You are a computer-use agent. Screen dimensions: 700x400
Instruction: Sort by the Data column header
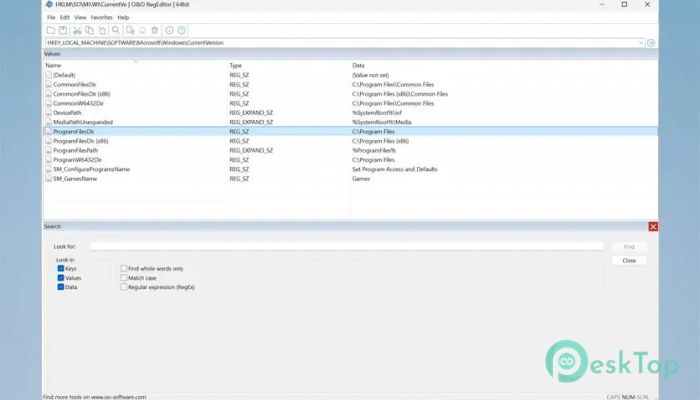click(358, 65)
